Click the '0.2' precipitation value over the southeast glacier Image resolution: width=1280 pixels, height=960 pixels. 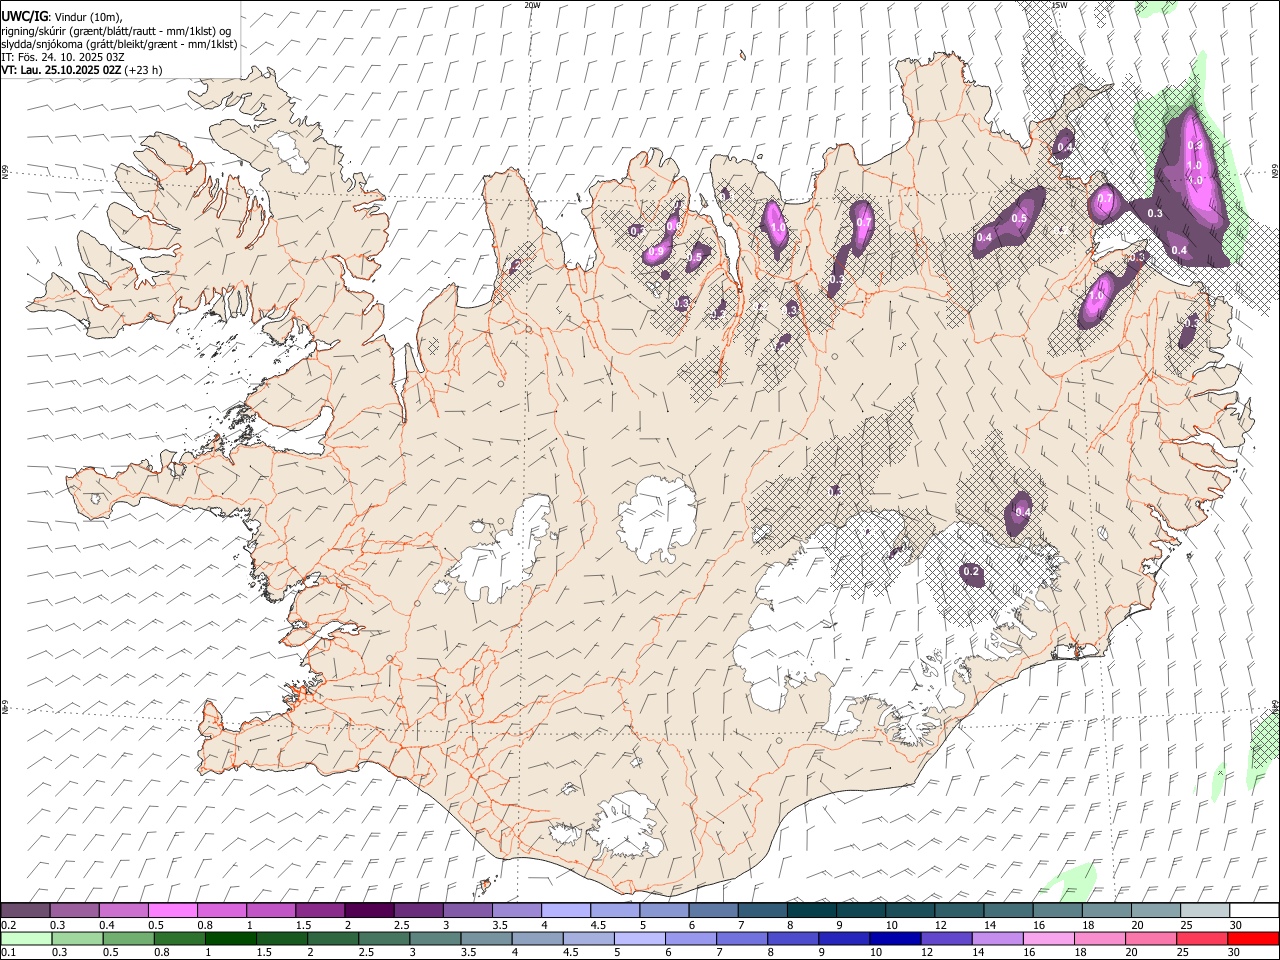[971, 572]
